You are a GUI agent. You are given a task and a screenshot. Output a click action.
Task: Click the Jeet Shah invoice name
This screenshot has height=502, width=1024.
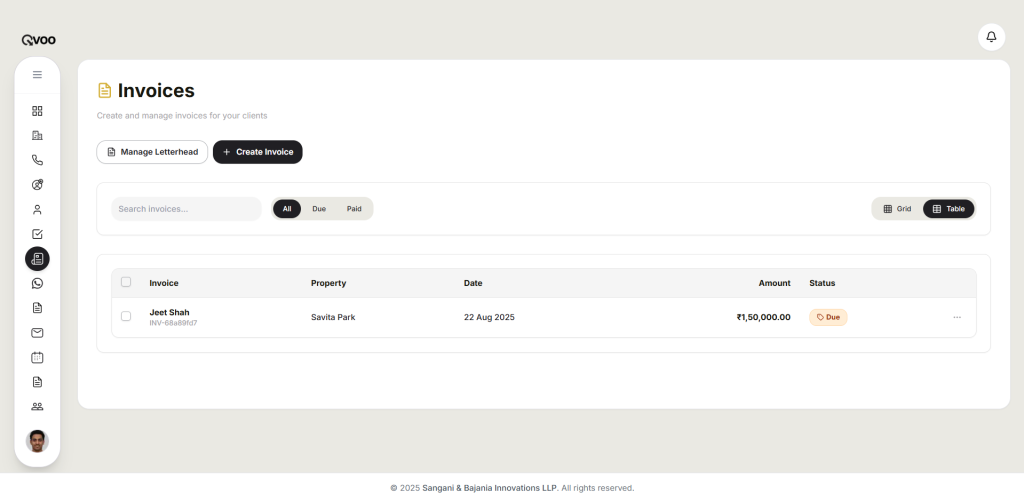click(169, 312)
